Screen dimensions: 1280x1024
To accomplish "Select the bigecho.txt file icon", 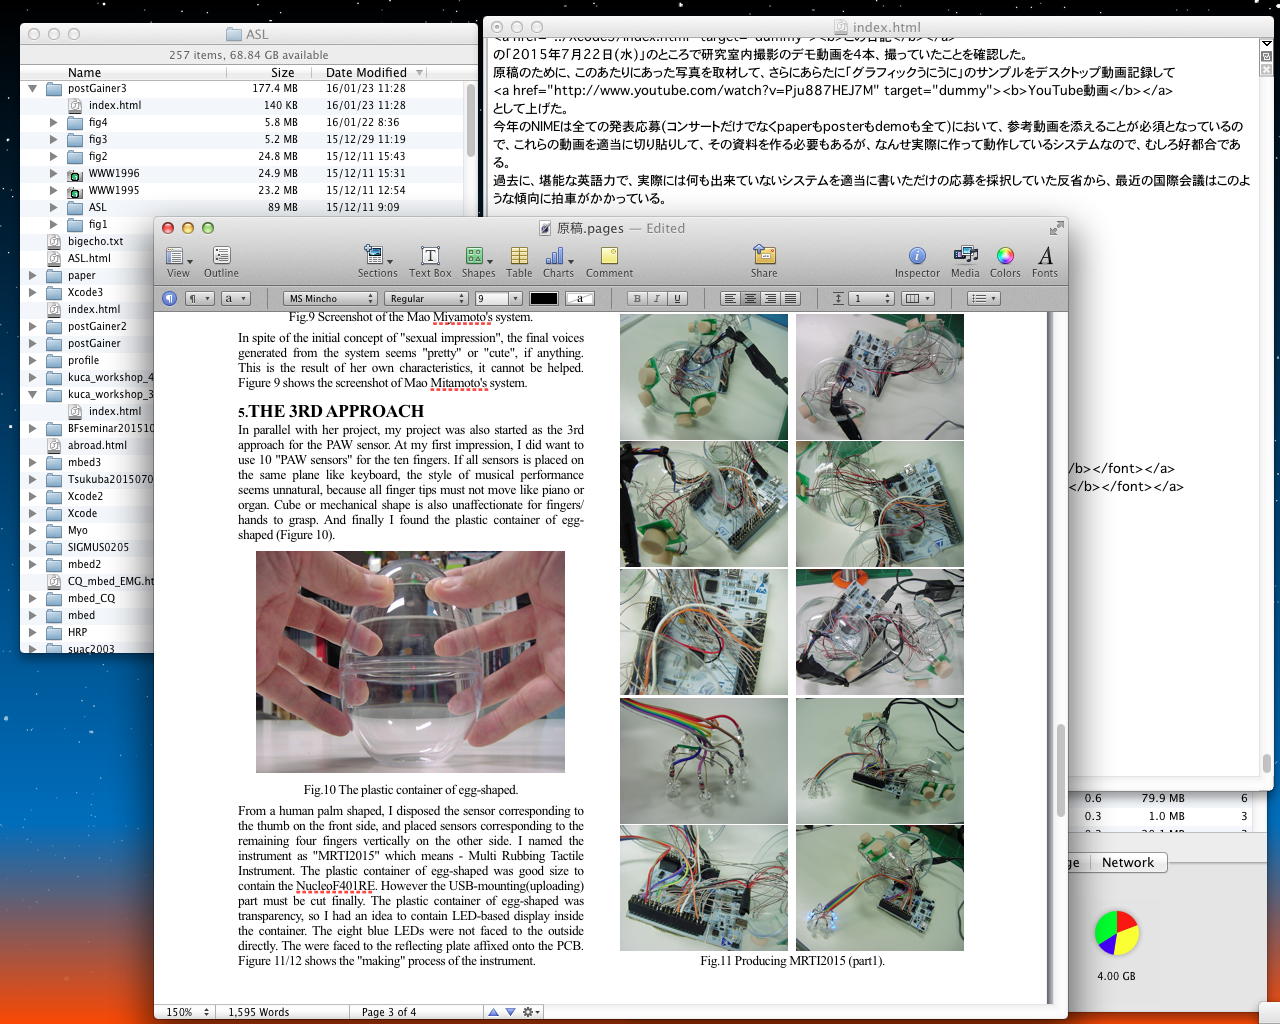I will click(x=54, y=241).
